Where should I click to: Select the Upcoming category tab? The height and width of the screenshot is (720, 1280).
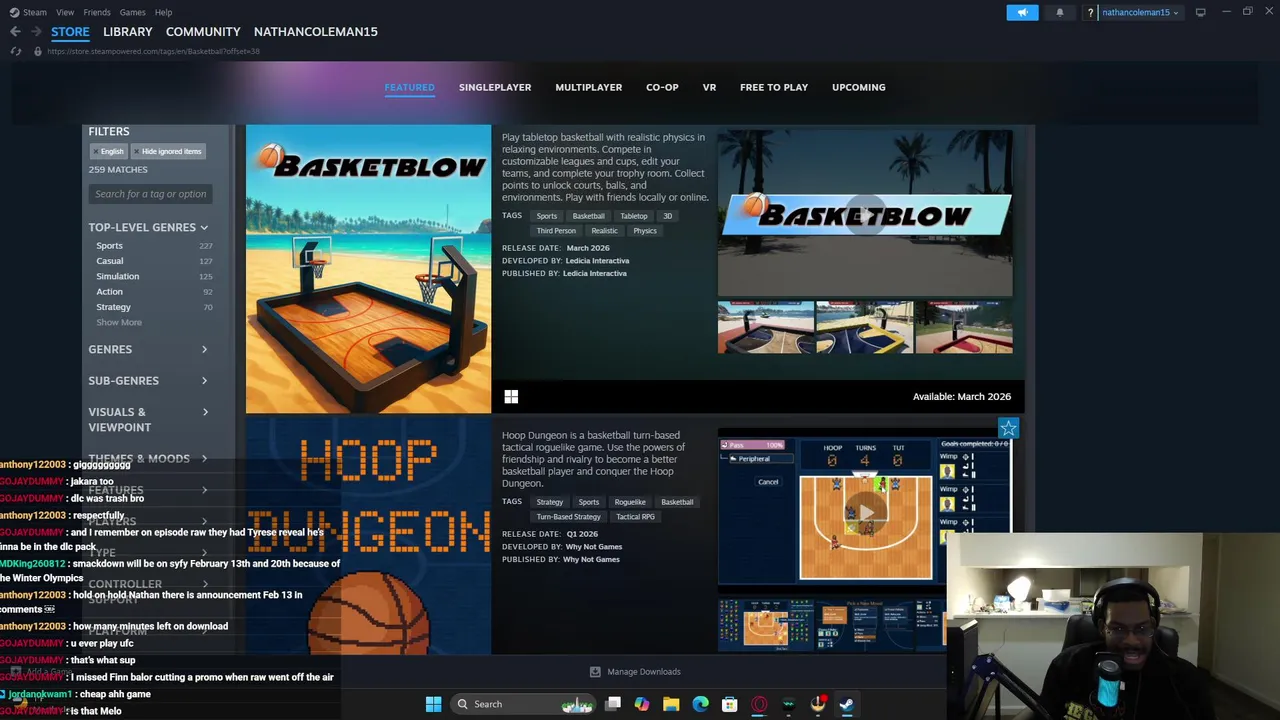click(859, 87)
